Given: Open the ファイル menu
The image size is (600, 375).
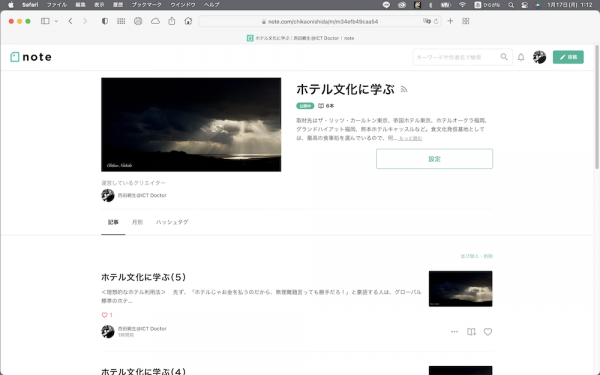Looking at the screenshot, I should tap(57, 5).
